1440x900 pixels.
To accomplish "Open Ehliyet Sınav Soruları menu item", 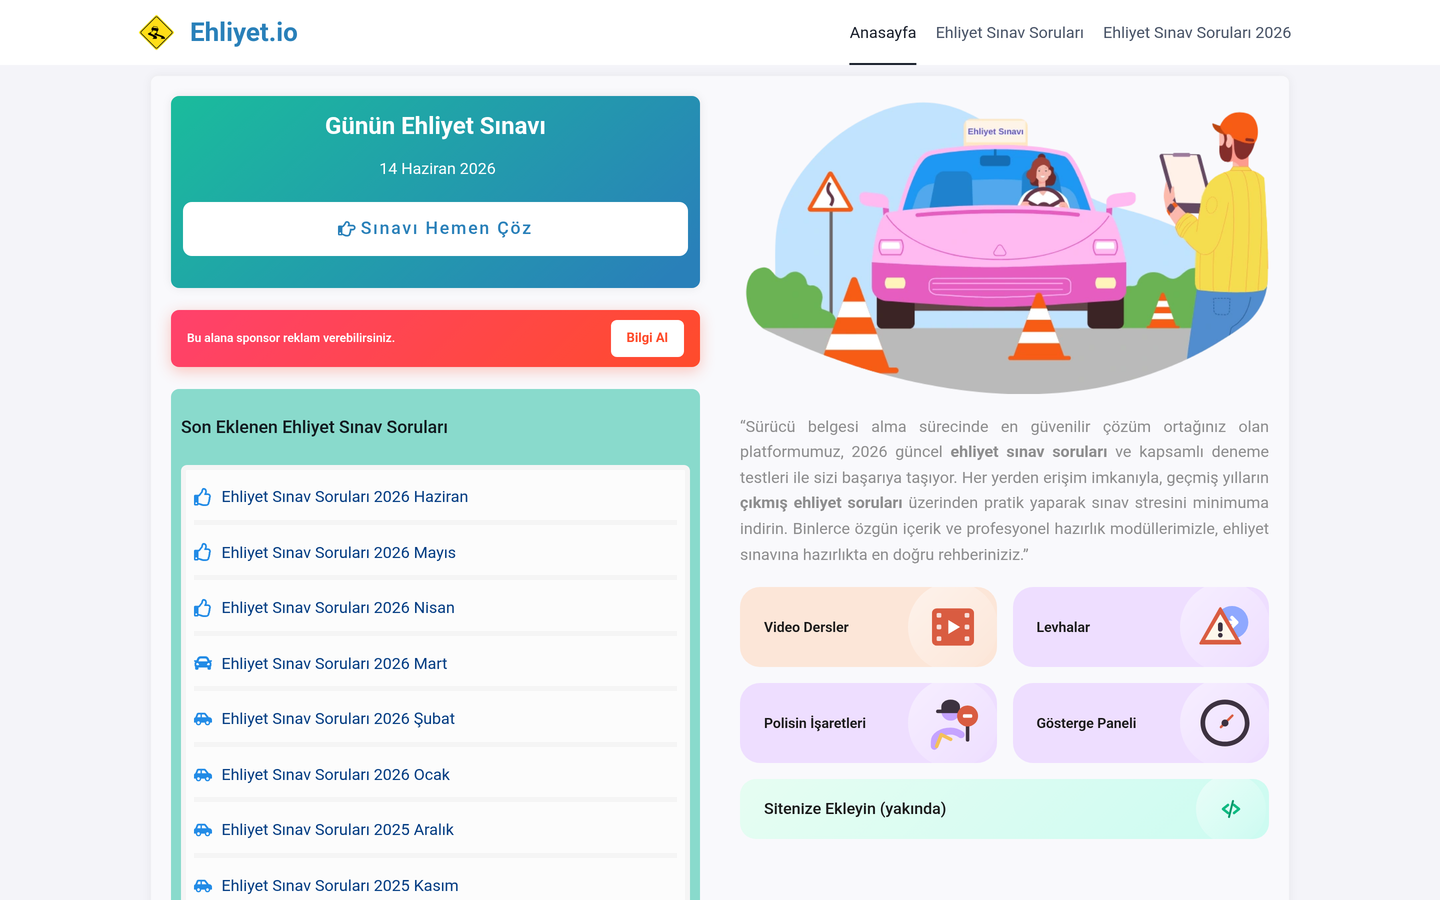I will pos(1010,33).
